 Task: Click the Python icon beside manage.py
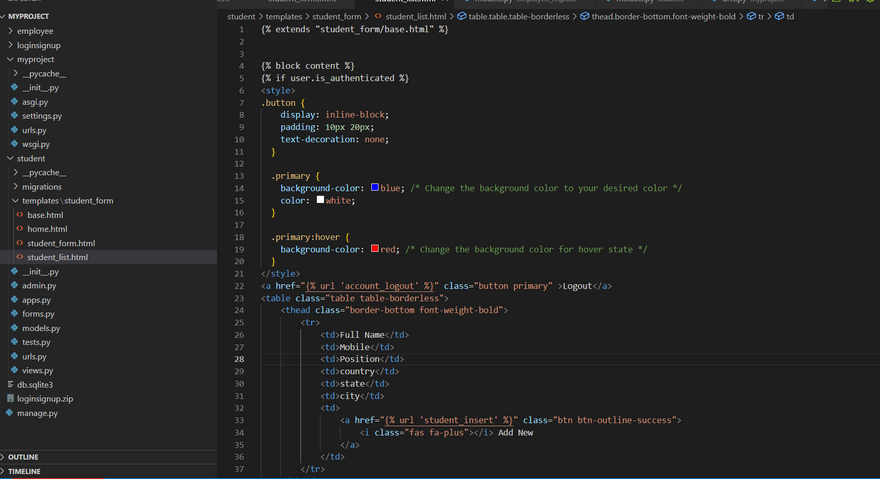10,413
